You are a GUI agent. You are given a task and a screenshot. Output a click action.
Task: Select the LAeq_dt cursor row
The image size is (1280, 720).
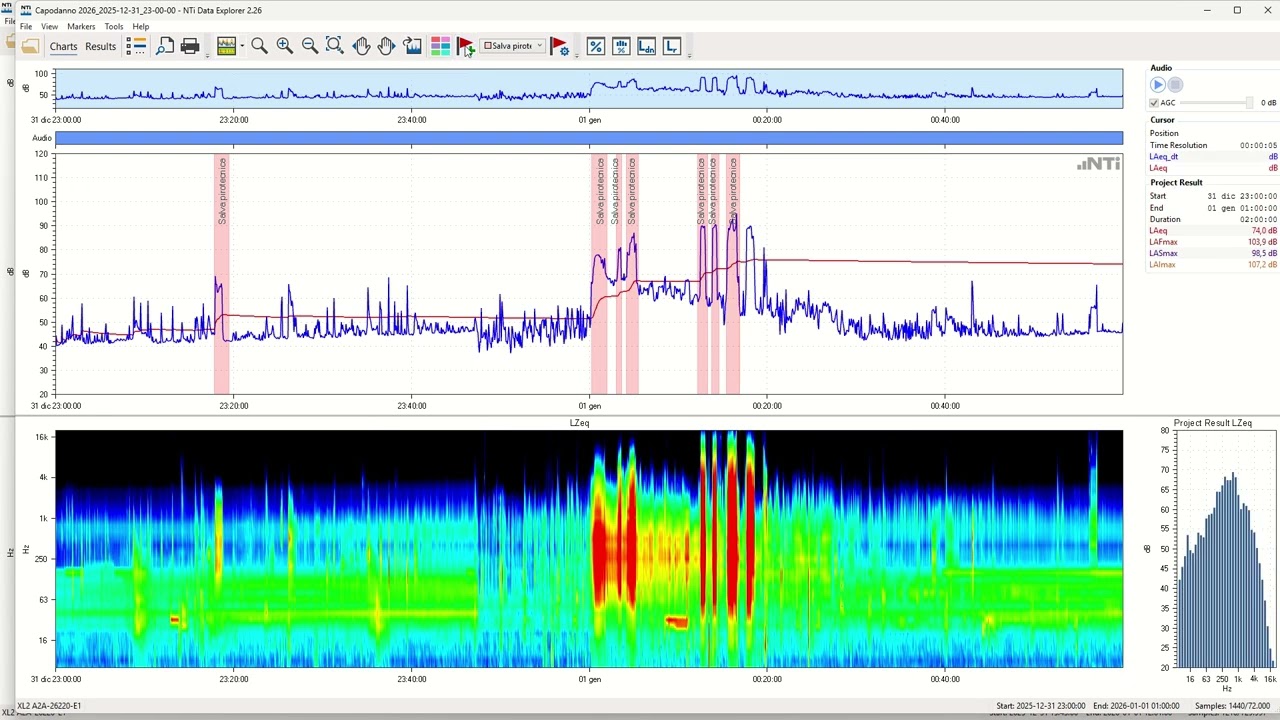tap(1213, 157)
